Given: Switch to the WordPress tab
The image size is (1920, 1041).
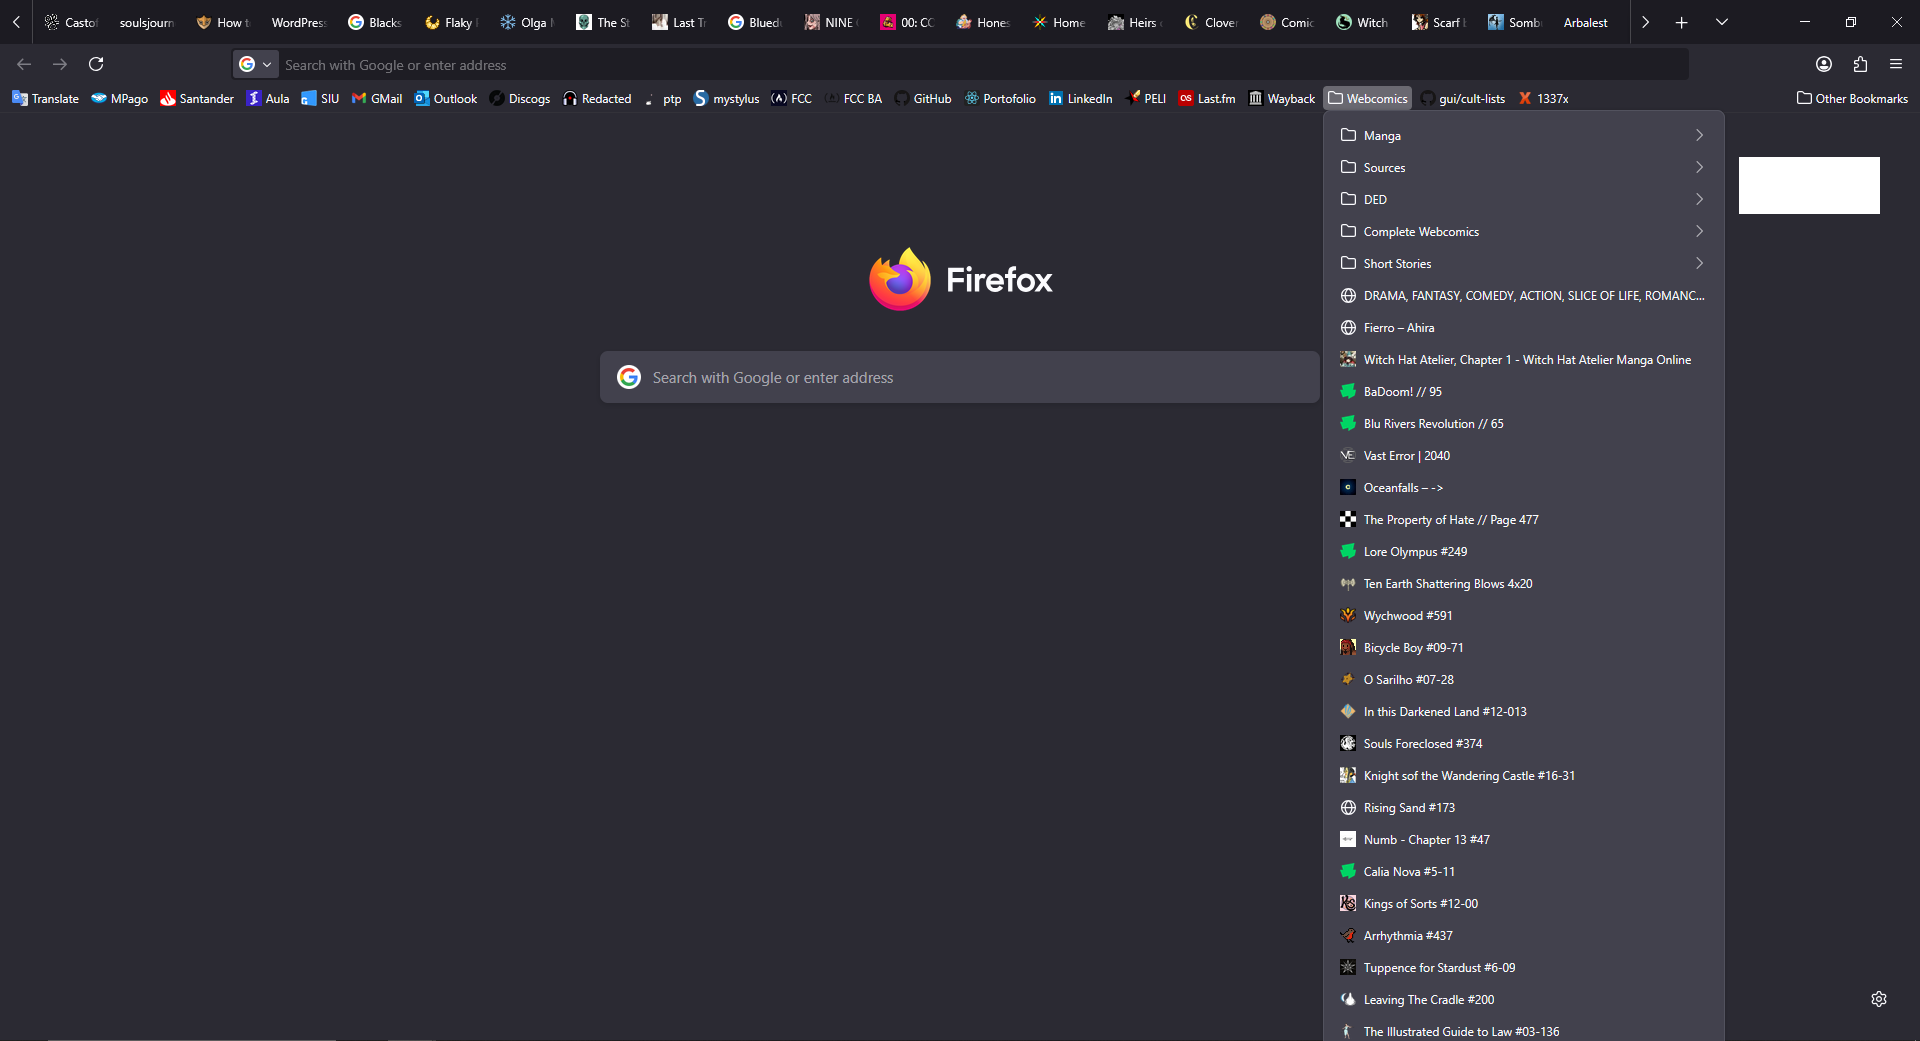Looking at the screenshot, I should 298,22.
